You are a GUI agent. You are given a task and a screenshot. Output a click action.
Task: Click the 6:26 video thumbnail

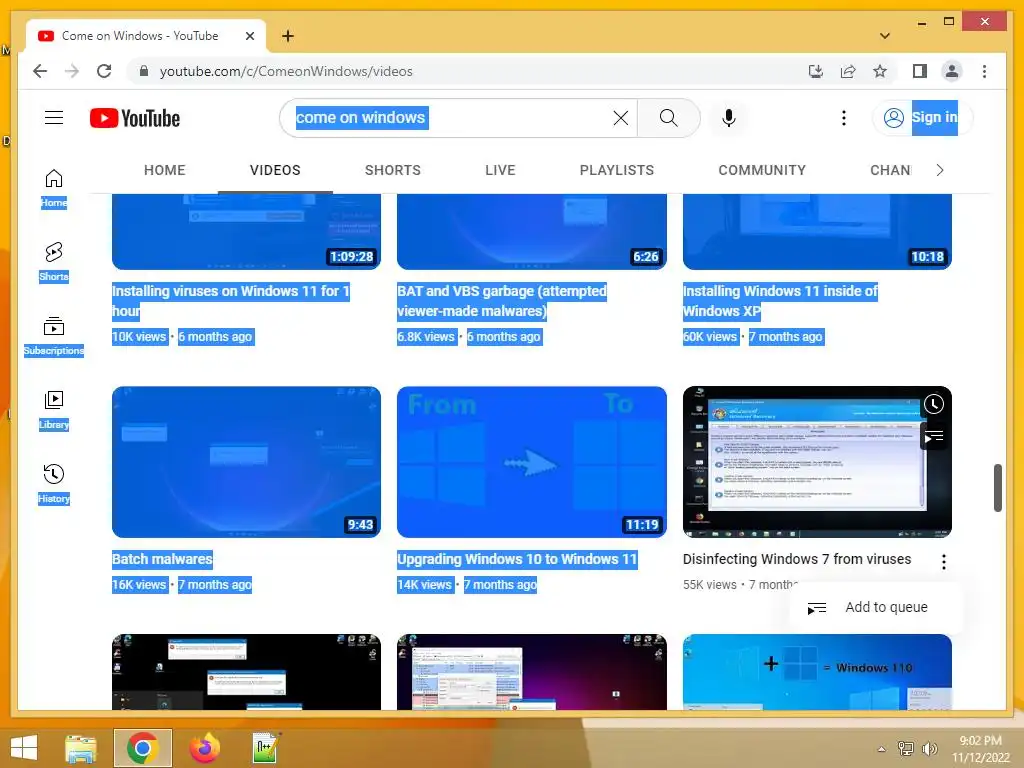tap(532, 231)
